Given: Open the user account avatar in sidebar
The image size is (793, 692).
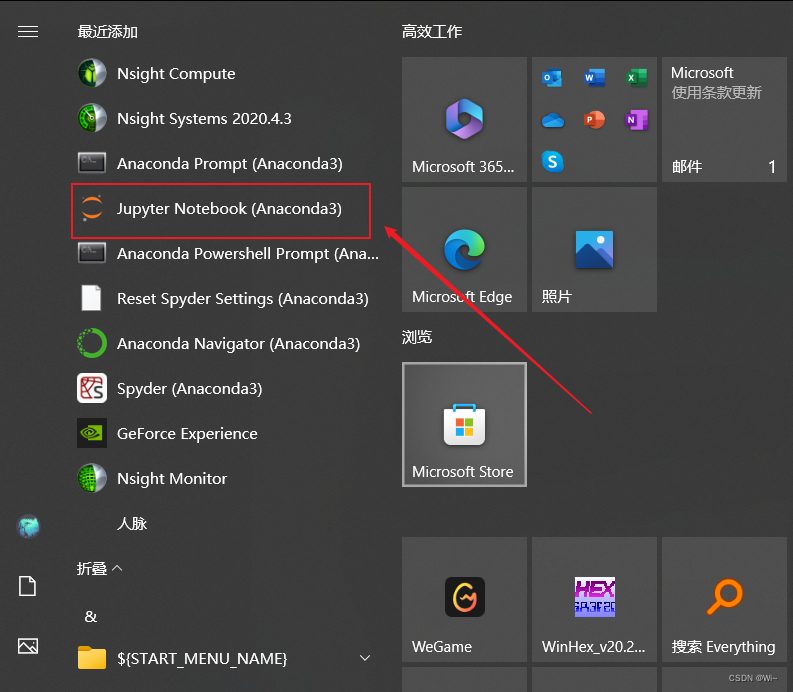Looking at the screenshot, I should (x=28, y=527).
